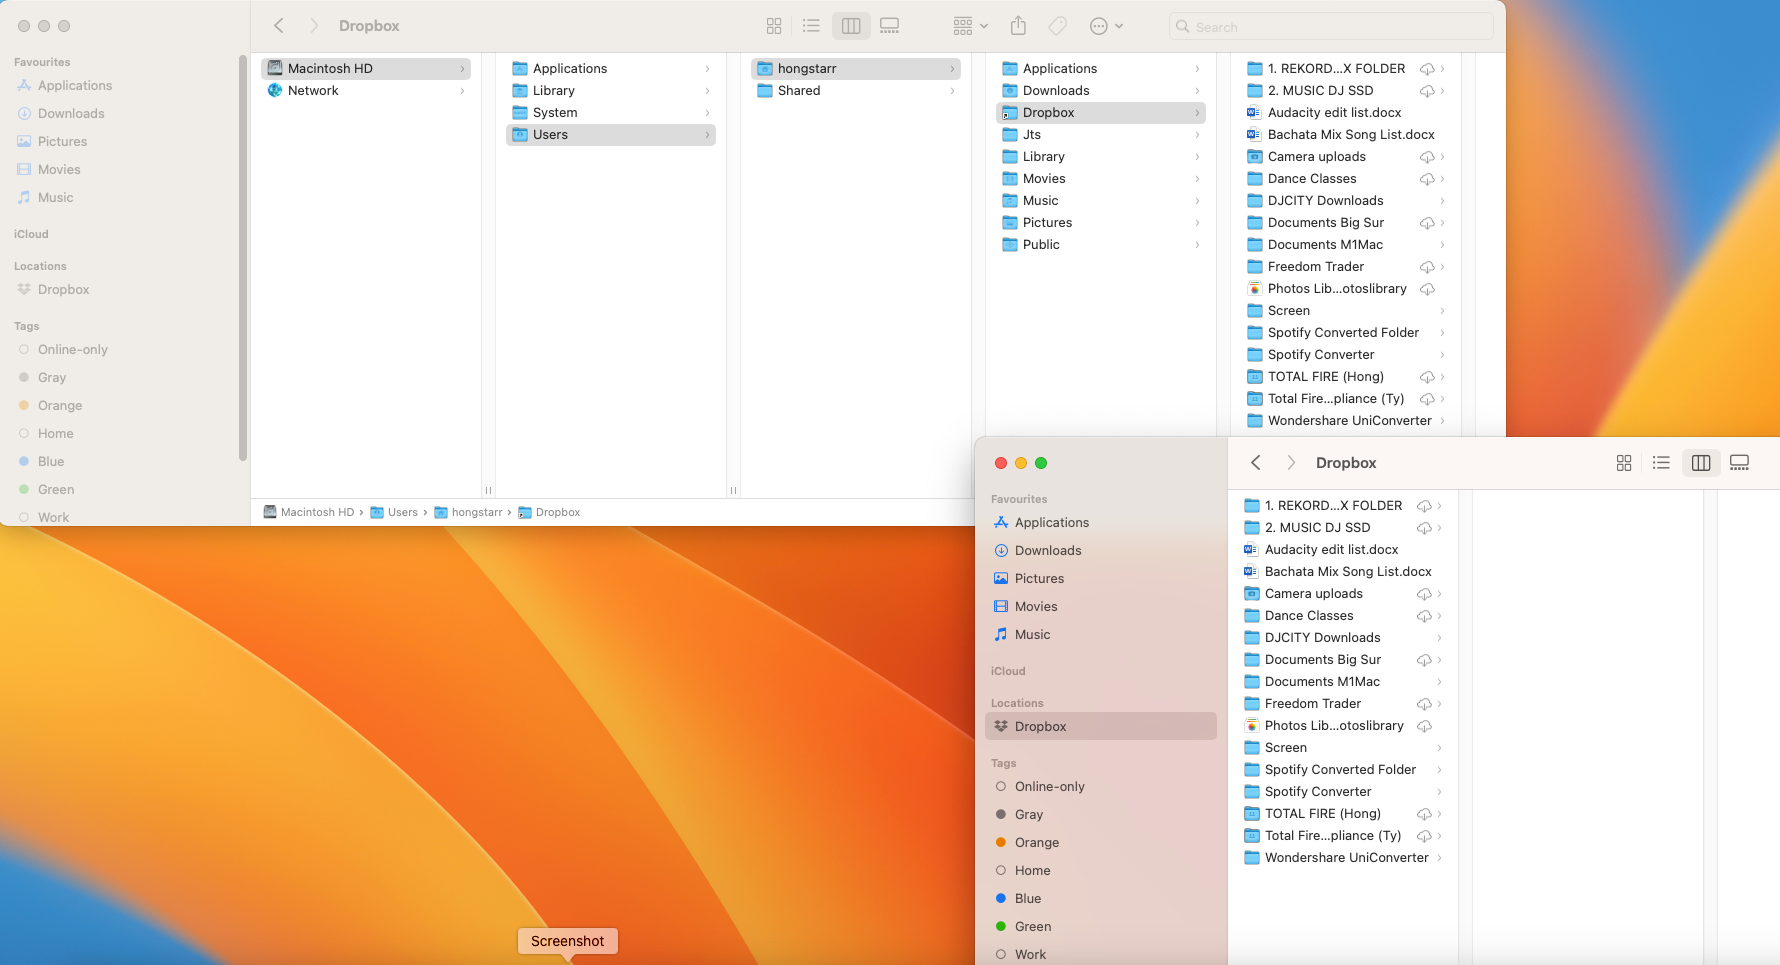Click Applications in back window sidebar
The width and height of the screenshot is (1780, 965).
tap(124, 86)
